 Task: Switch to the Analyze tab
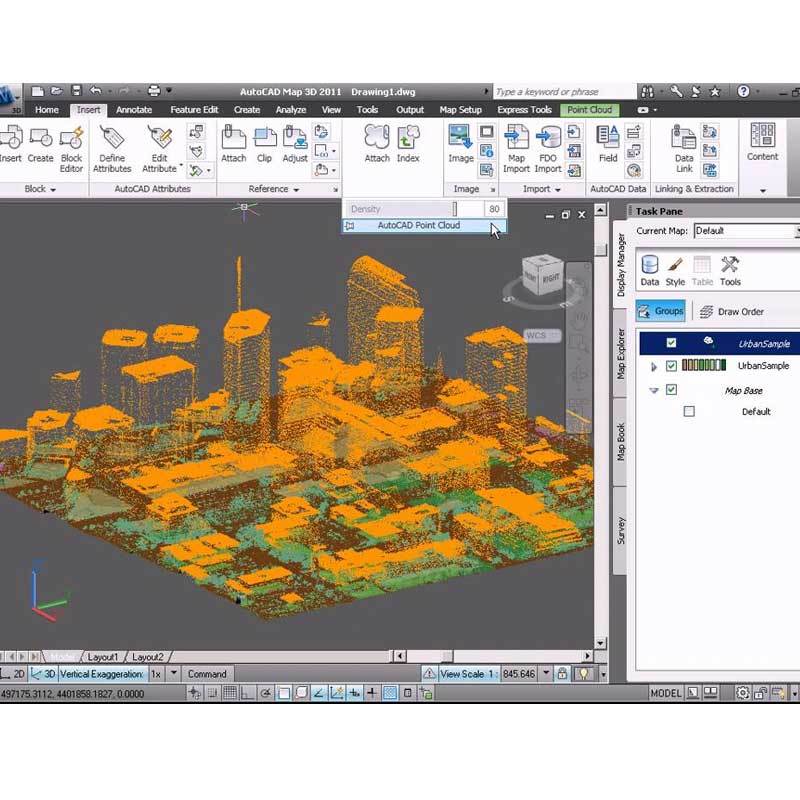click(291, 110)
